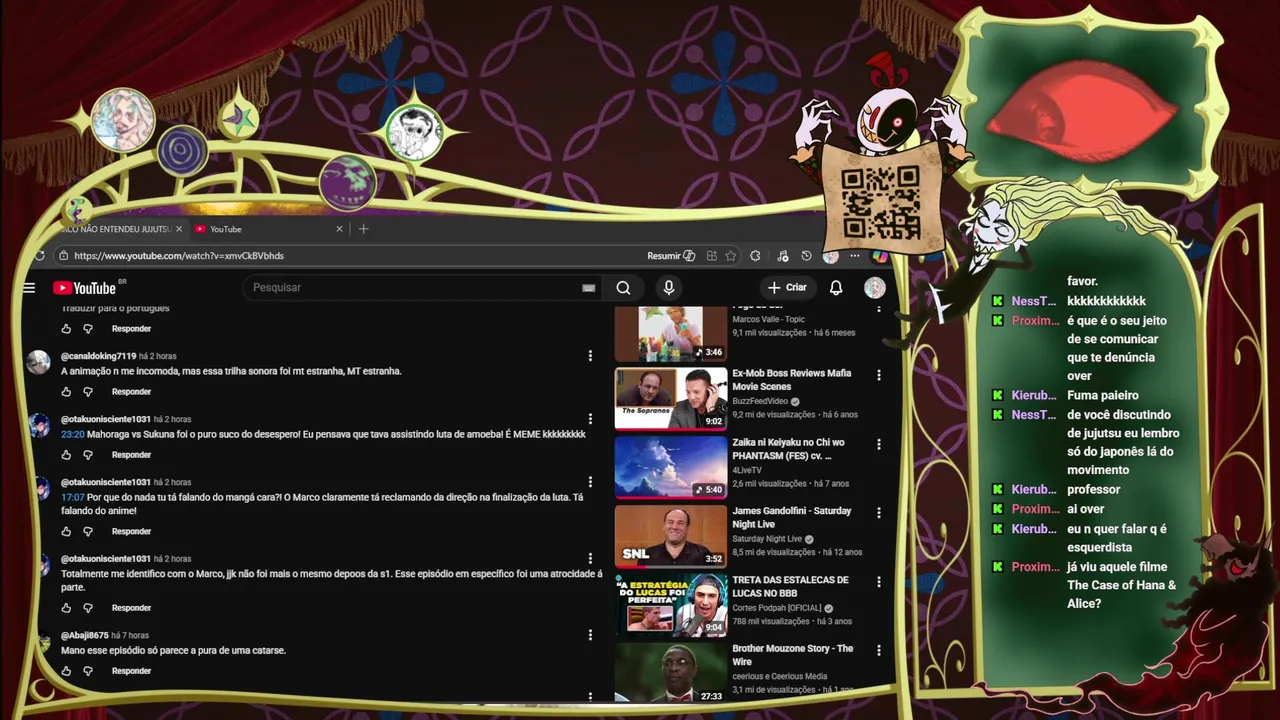Image resolution: width=1280 pixels, height=720 pixels.
Task: Open options for 'TRETA DAS ESTALECAS' video
Action: [879, 581]
